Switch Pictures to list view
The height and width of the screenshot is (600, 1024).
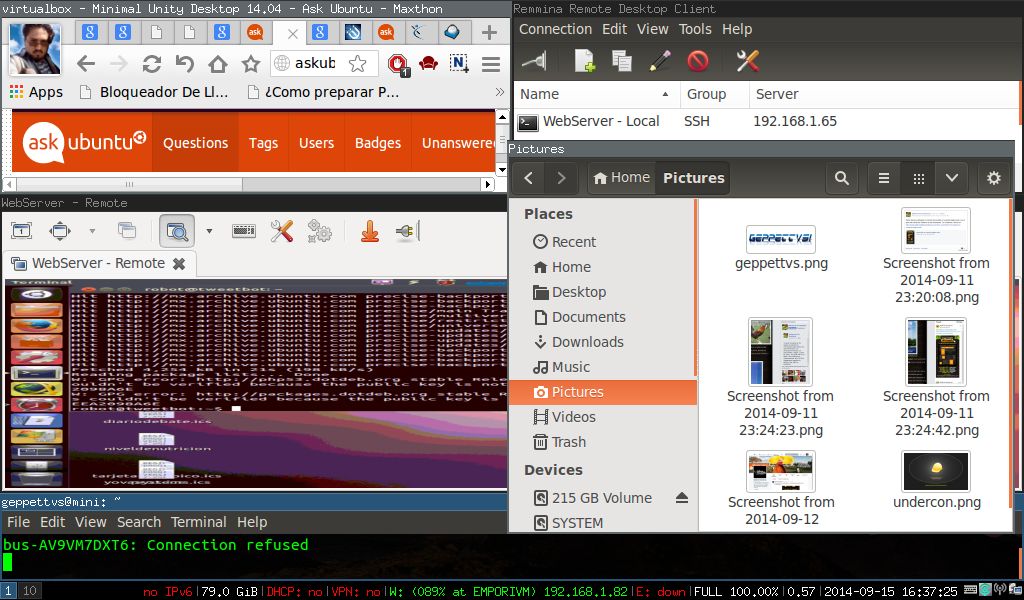884,178
